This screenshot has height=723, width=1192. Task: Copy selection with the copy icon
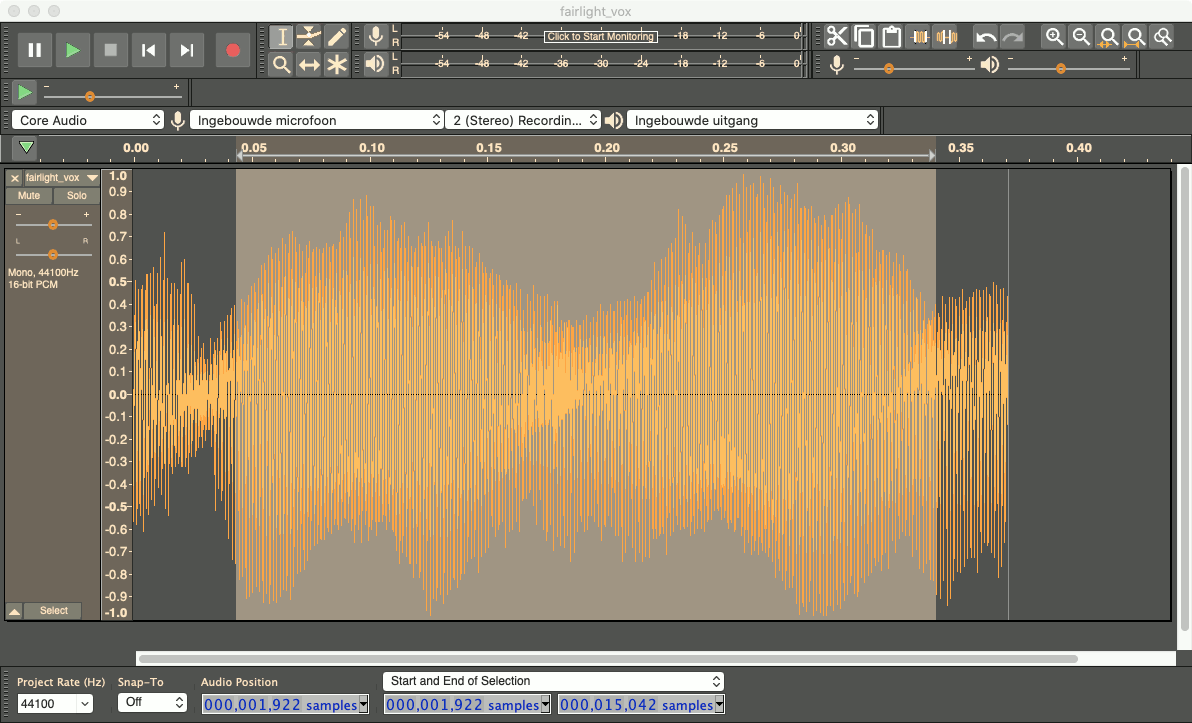click(864, 36)
